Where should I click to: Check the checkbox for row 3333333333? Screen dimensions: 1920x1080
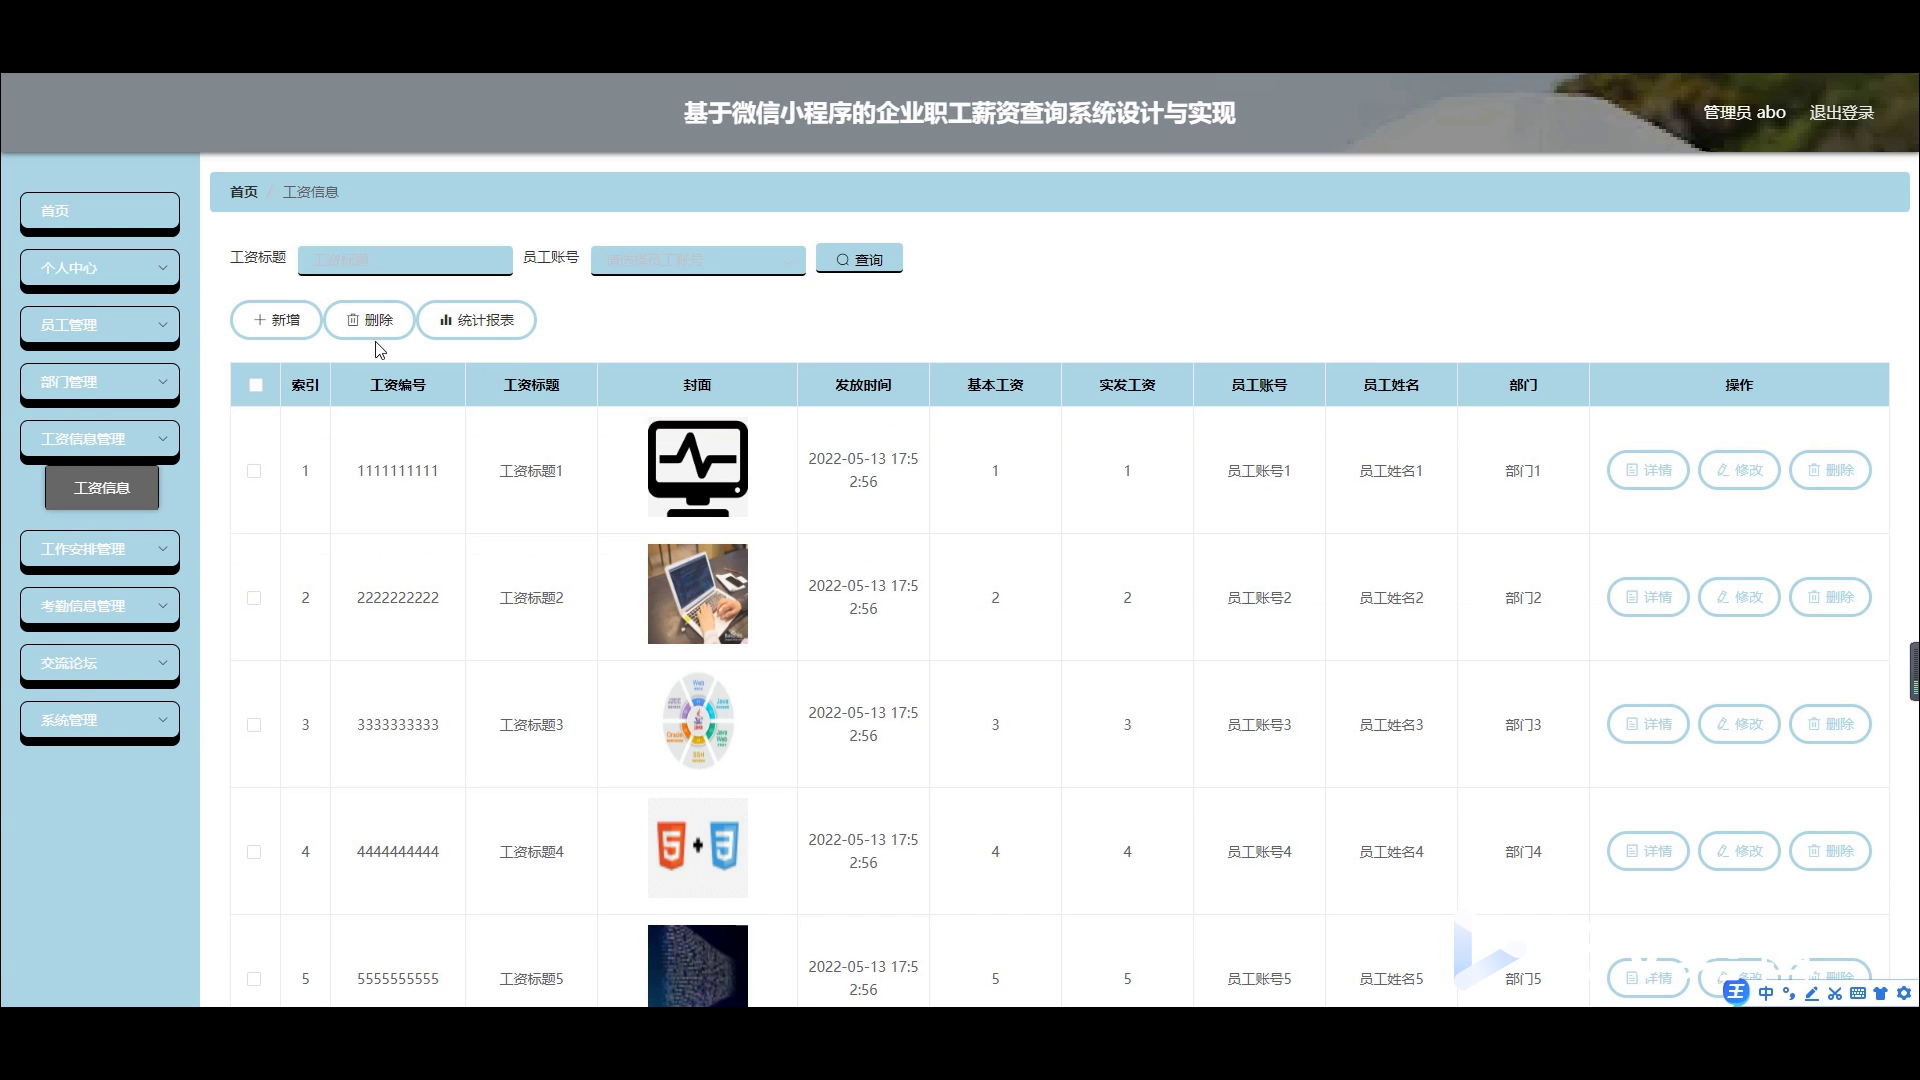[x=254, y=725]
